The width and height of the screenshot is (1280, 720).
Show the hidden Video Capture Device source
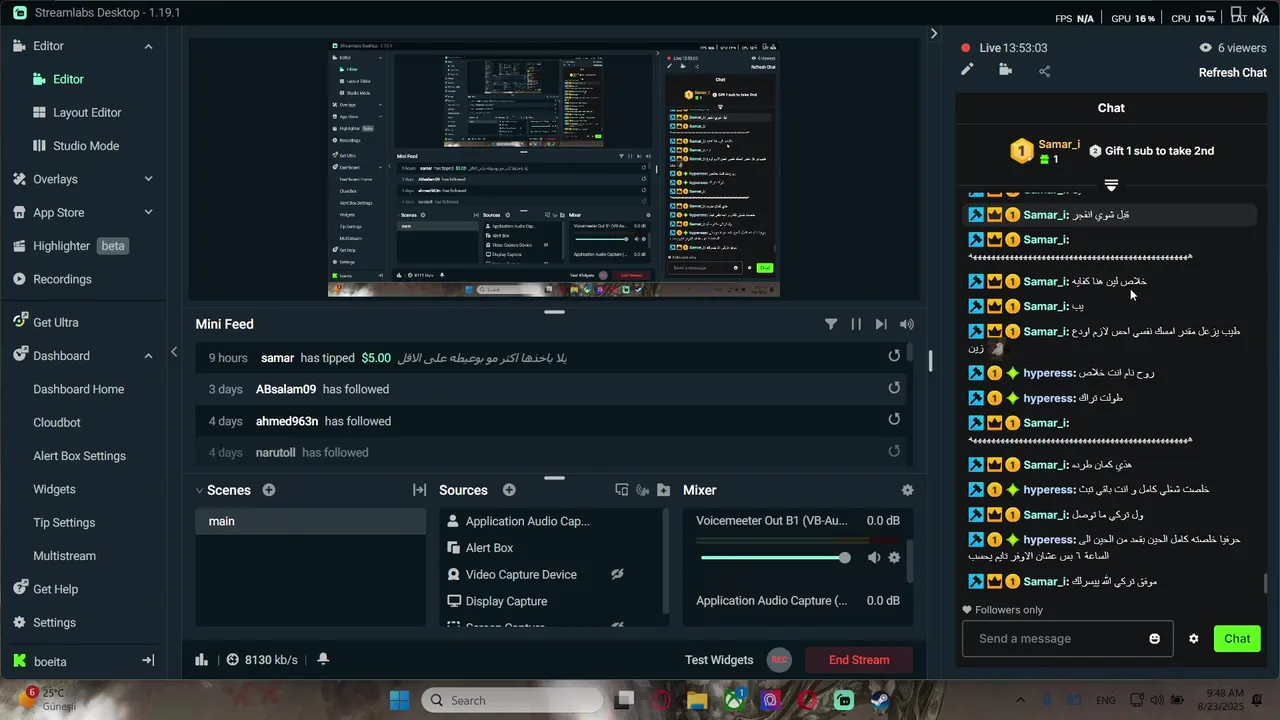point(618,574)
